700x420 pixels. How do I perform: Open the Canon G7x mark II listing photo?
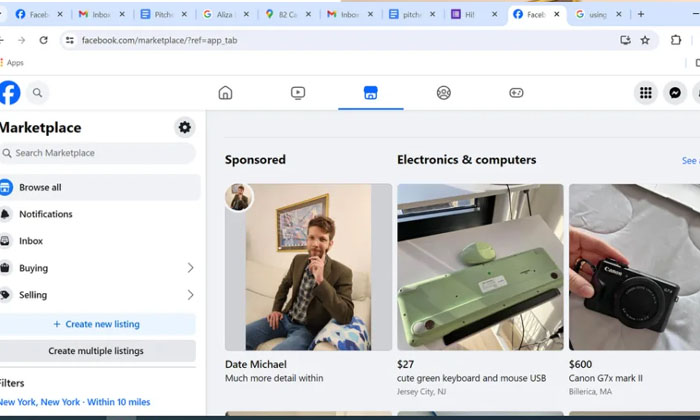click(x=634, y=266)
